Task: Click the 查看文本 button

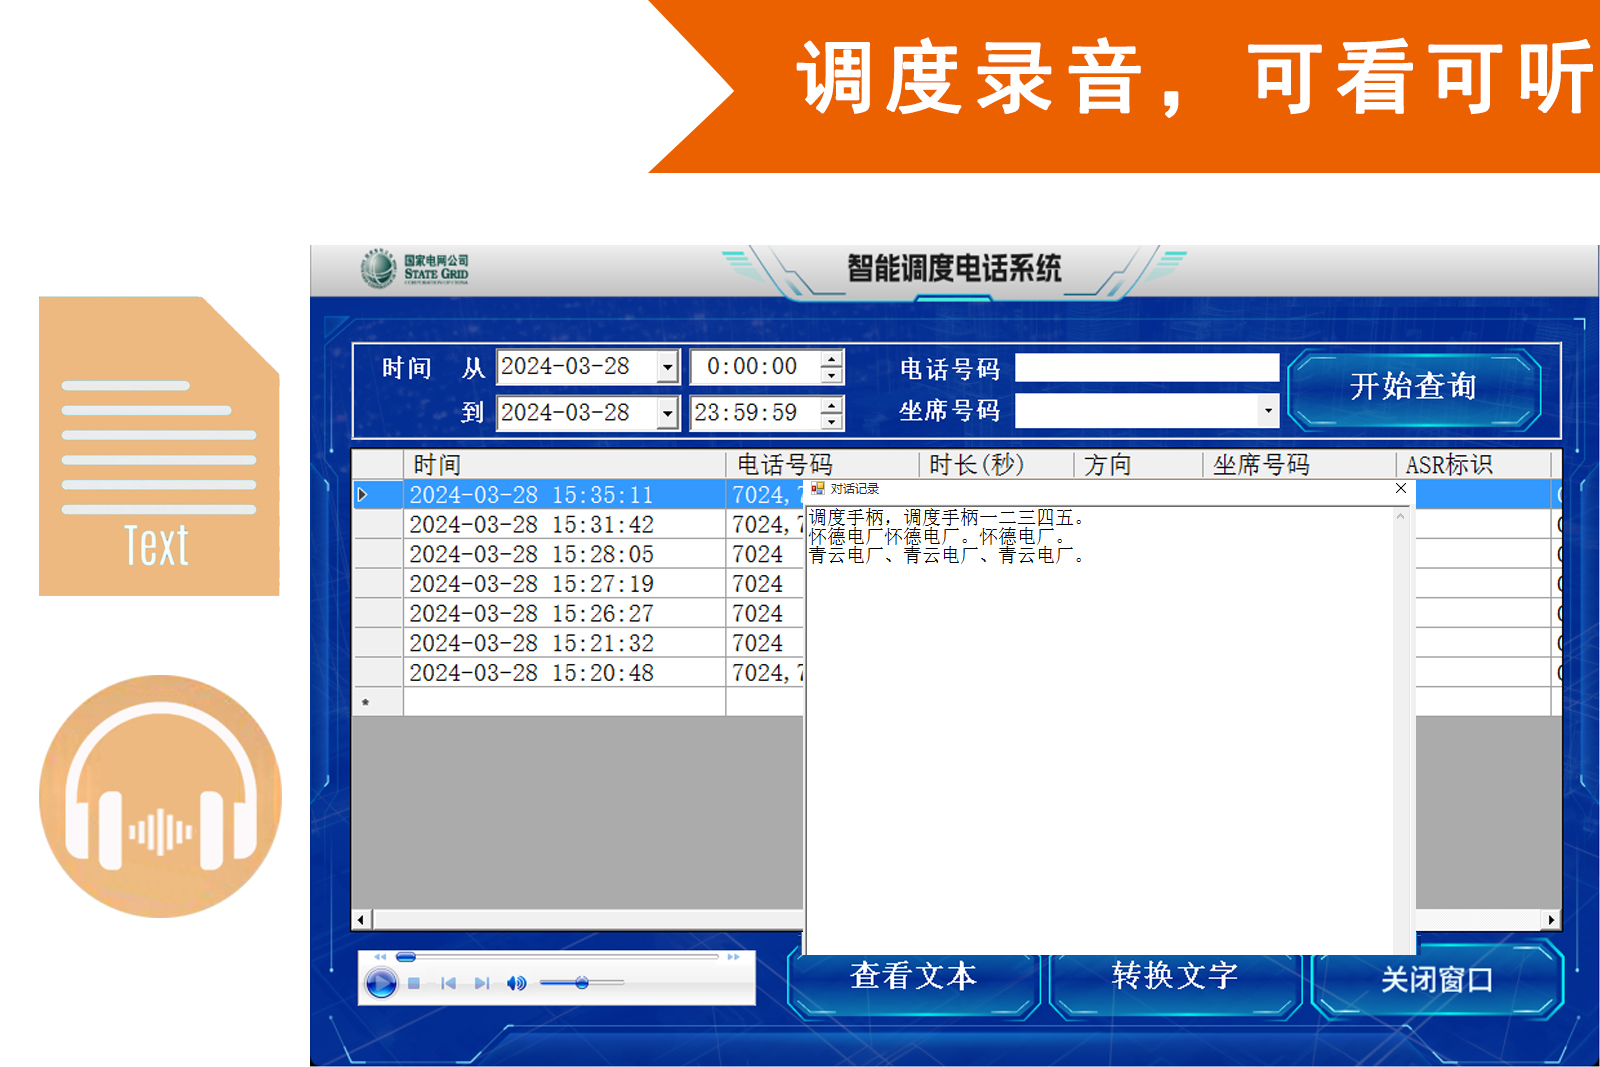Action: click(913, 977)
